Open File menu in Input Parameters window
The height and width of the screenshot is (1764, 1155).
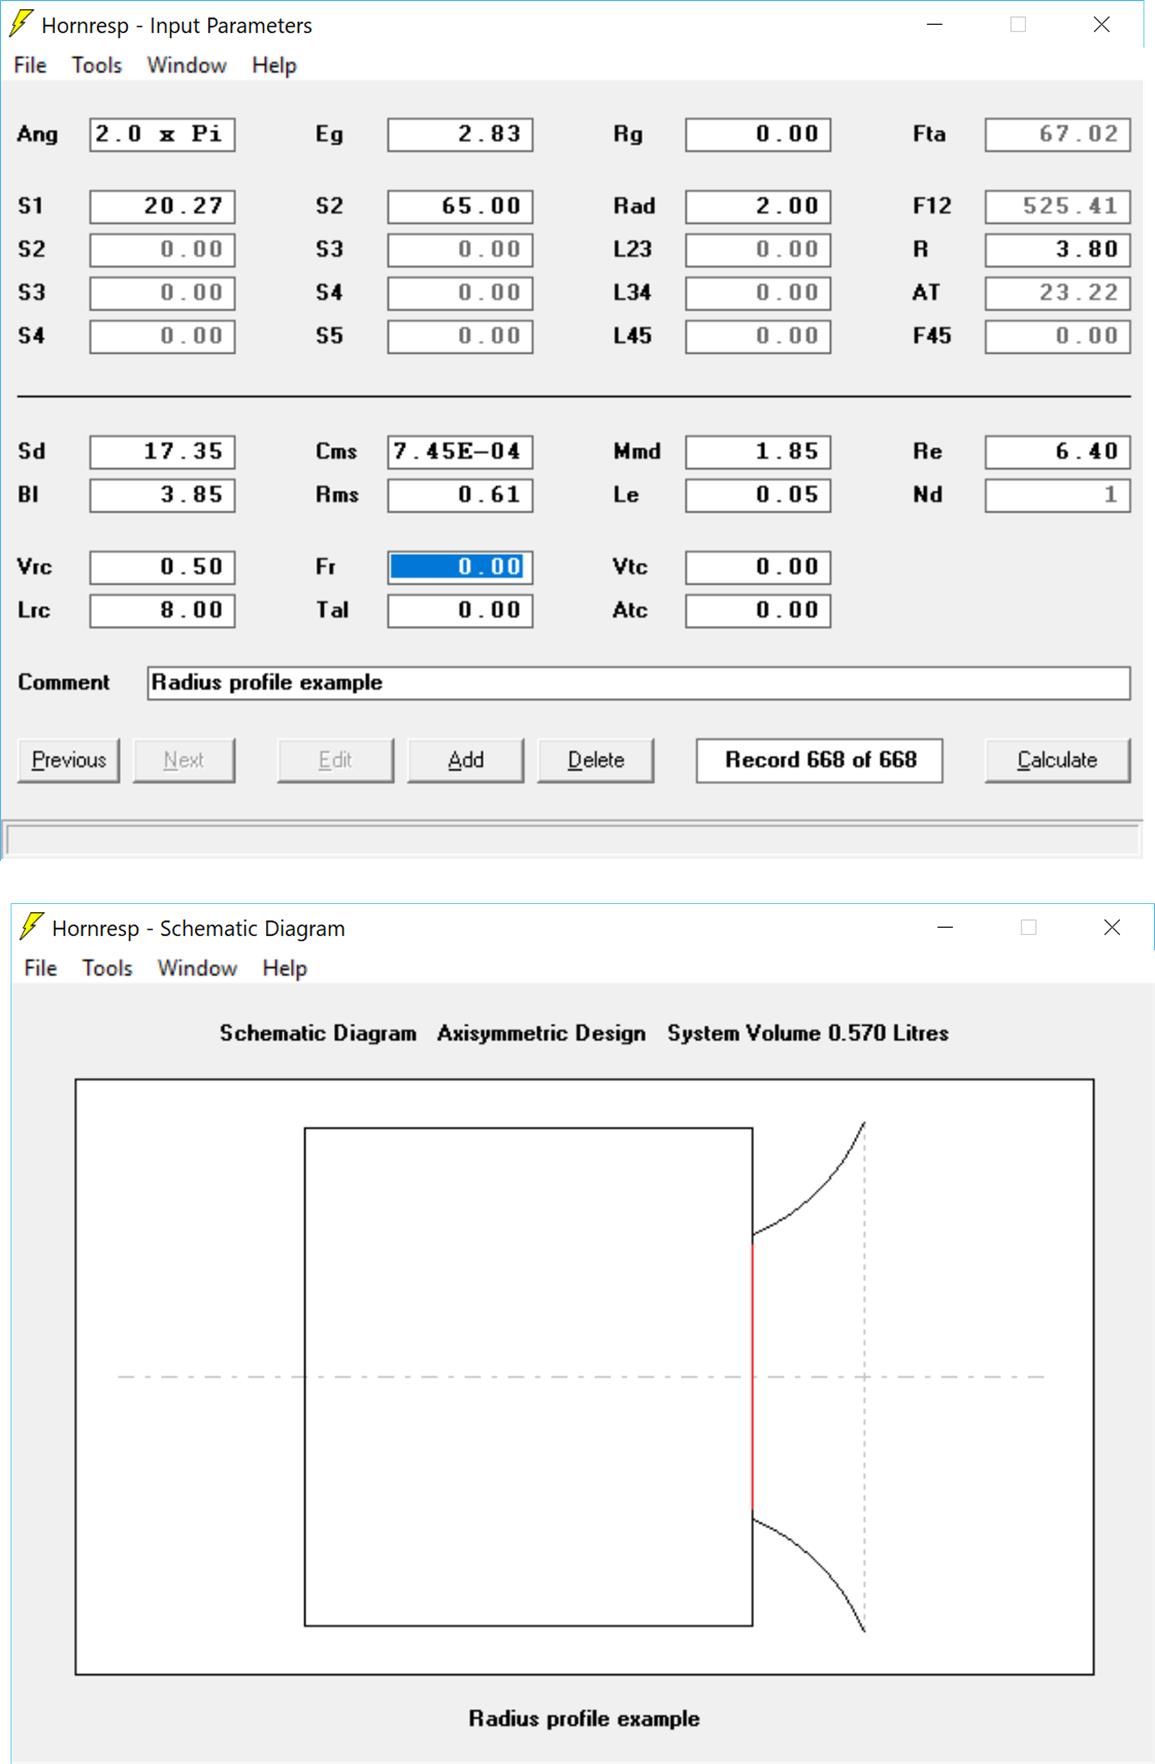pyautogui.click(x=30, y=65)
